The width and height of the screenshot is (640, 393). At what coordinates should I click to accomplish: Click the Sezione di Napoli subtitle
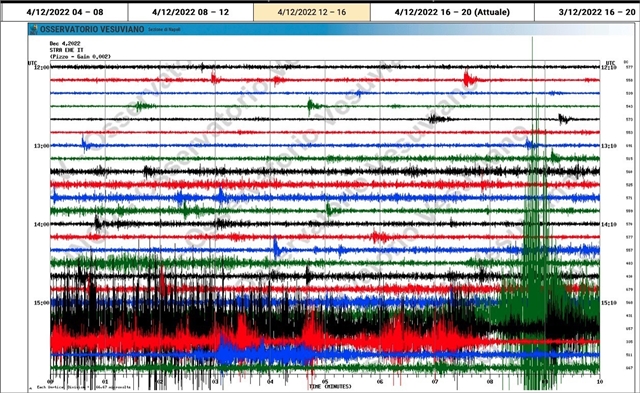(x=164, y=30)
